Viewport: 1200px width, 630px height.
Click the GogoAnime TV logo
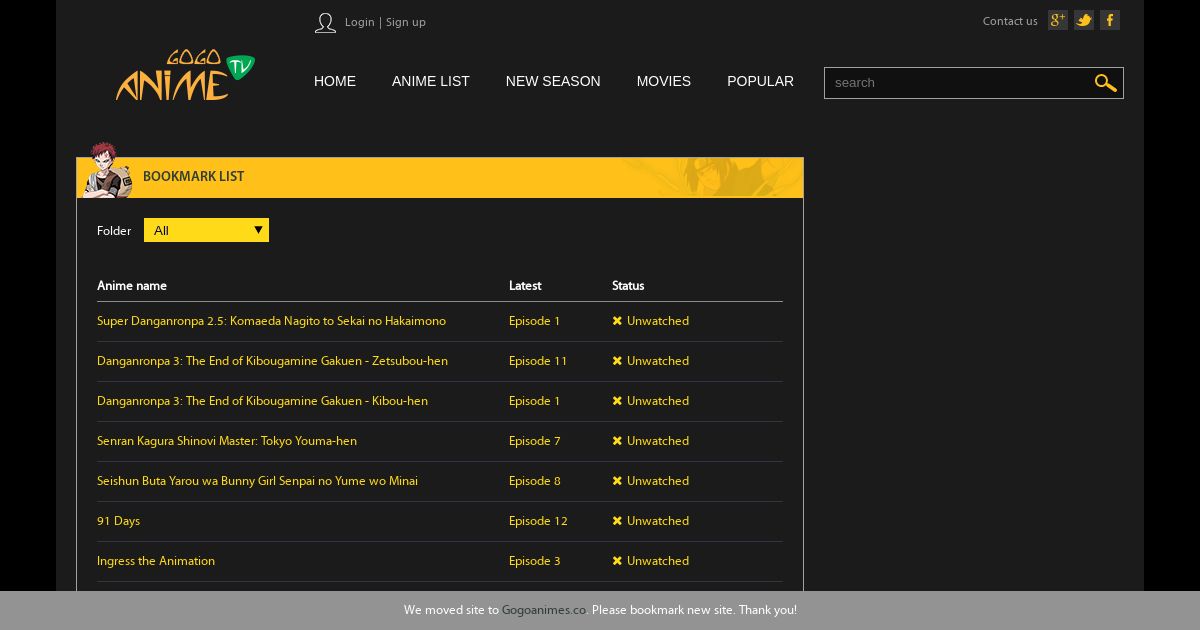[x=185, y=75]
